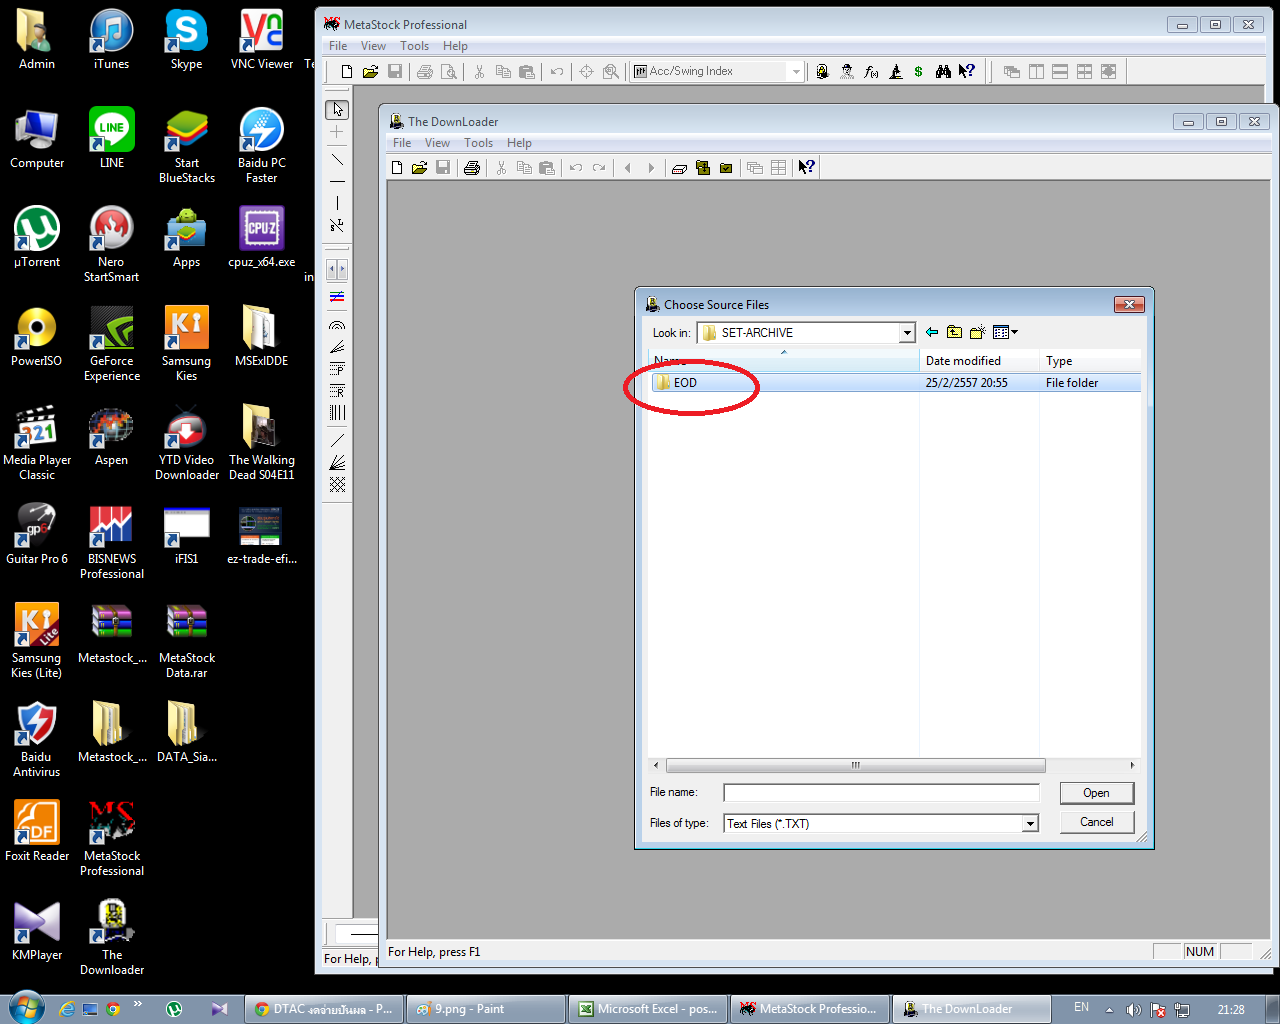
Task: Open File menu in The DownLoader
Action: [402, 143]
